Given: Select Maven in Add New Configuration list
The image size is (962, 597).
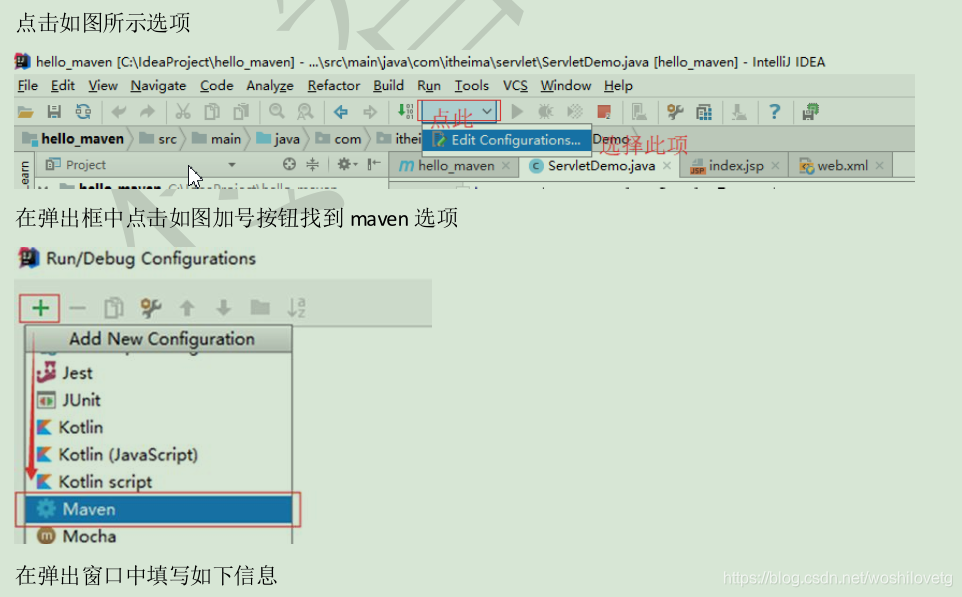Looking at the screenshot, I should click(x=158, y=509).
